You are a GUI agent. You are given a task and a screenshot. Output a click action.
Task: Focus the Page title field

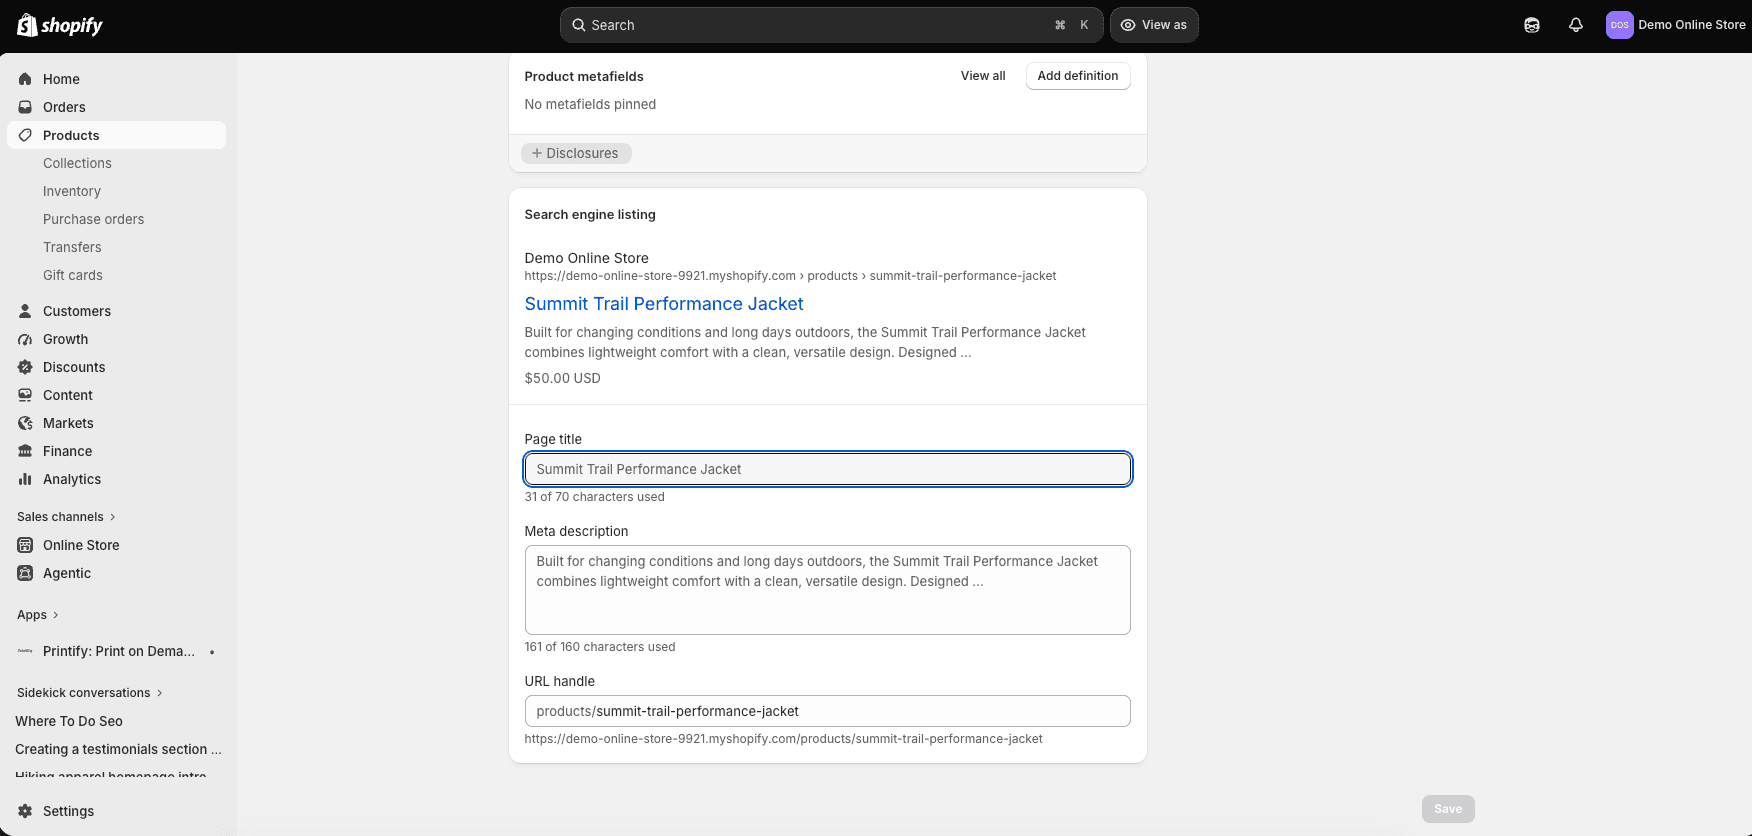[828, 469]
